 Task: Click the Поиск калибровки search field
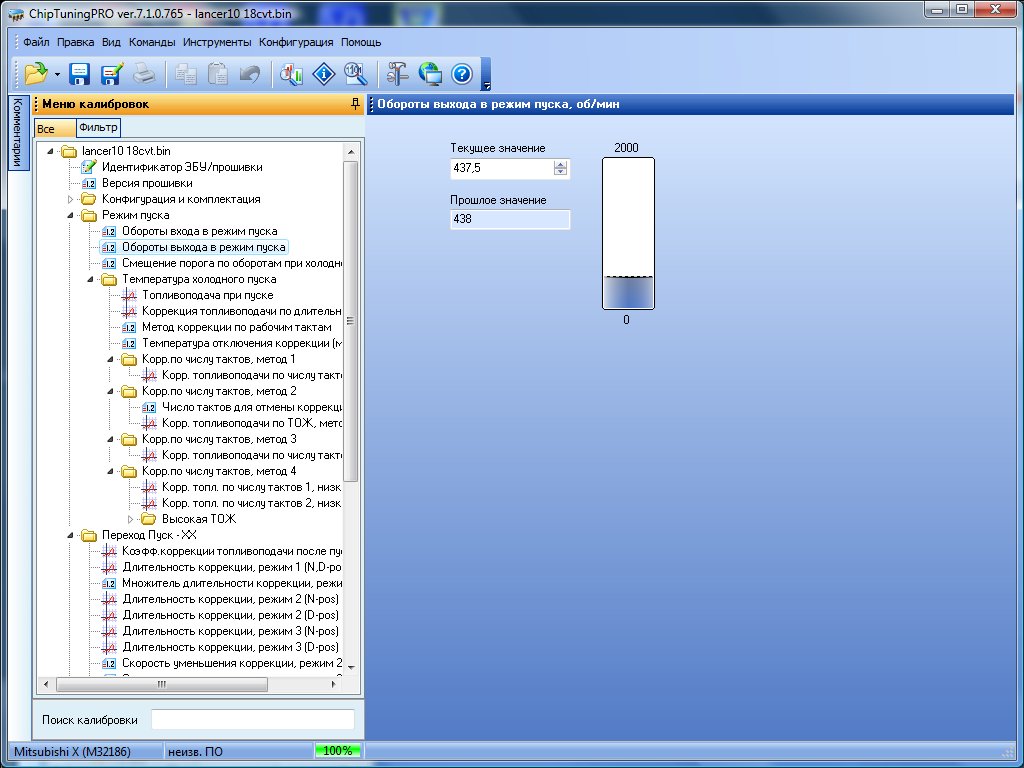point(252,720)
